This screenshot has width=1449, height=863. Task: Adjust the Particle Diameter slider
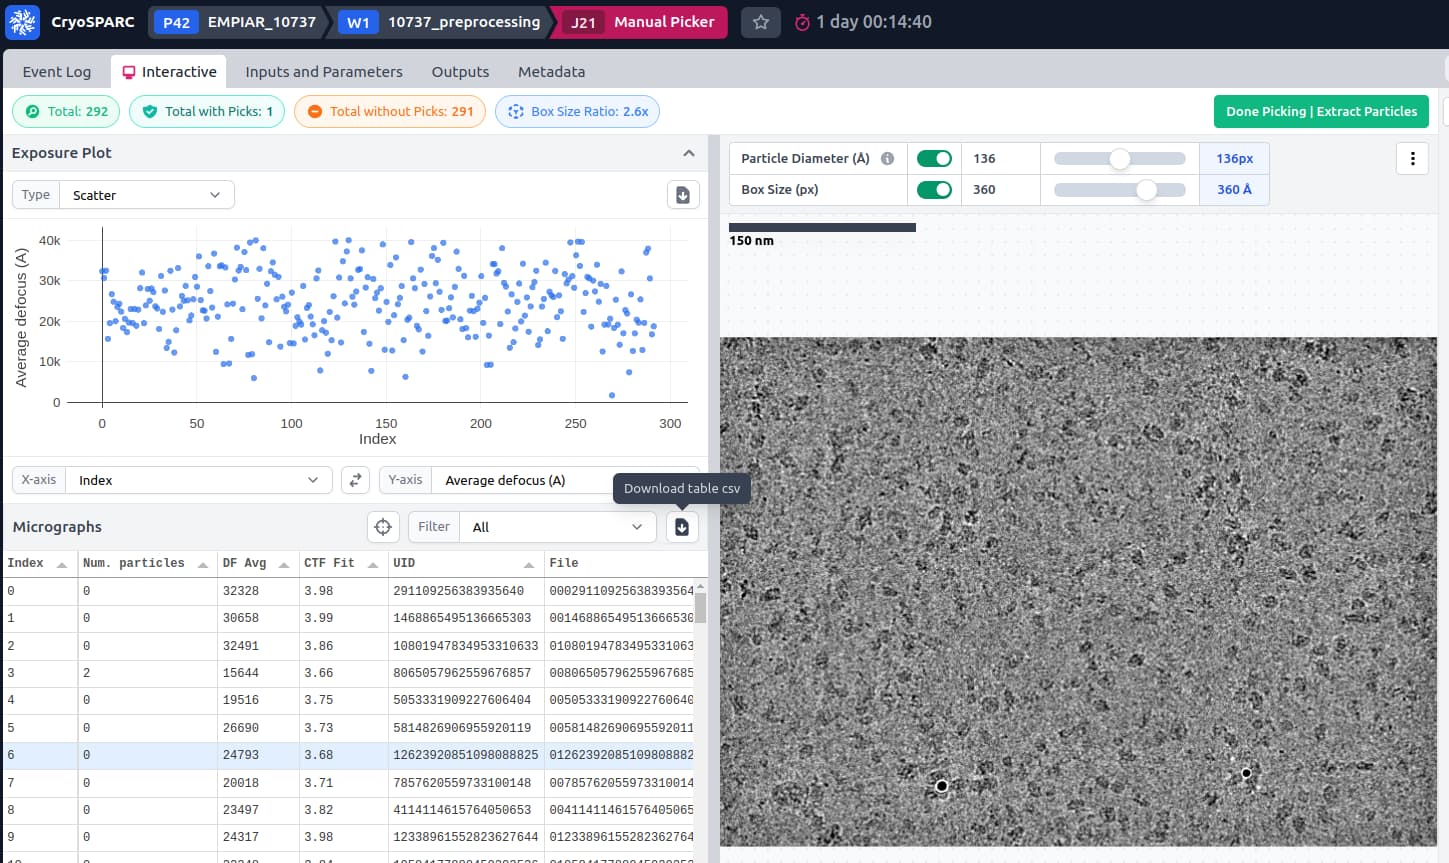click(x=1120, y=158)
